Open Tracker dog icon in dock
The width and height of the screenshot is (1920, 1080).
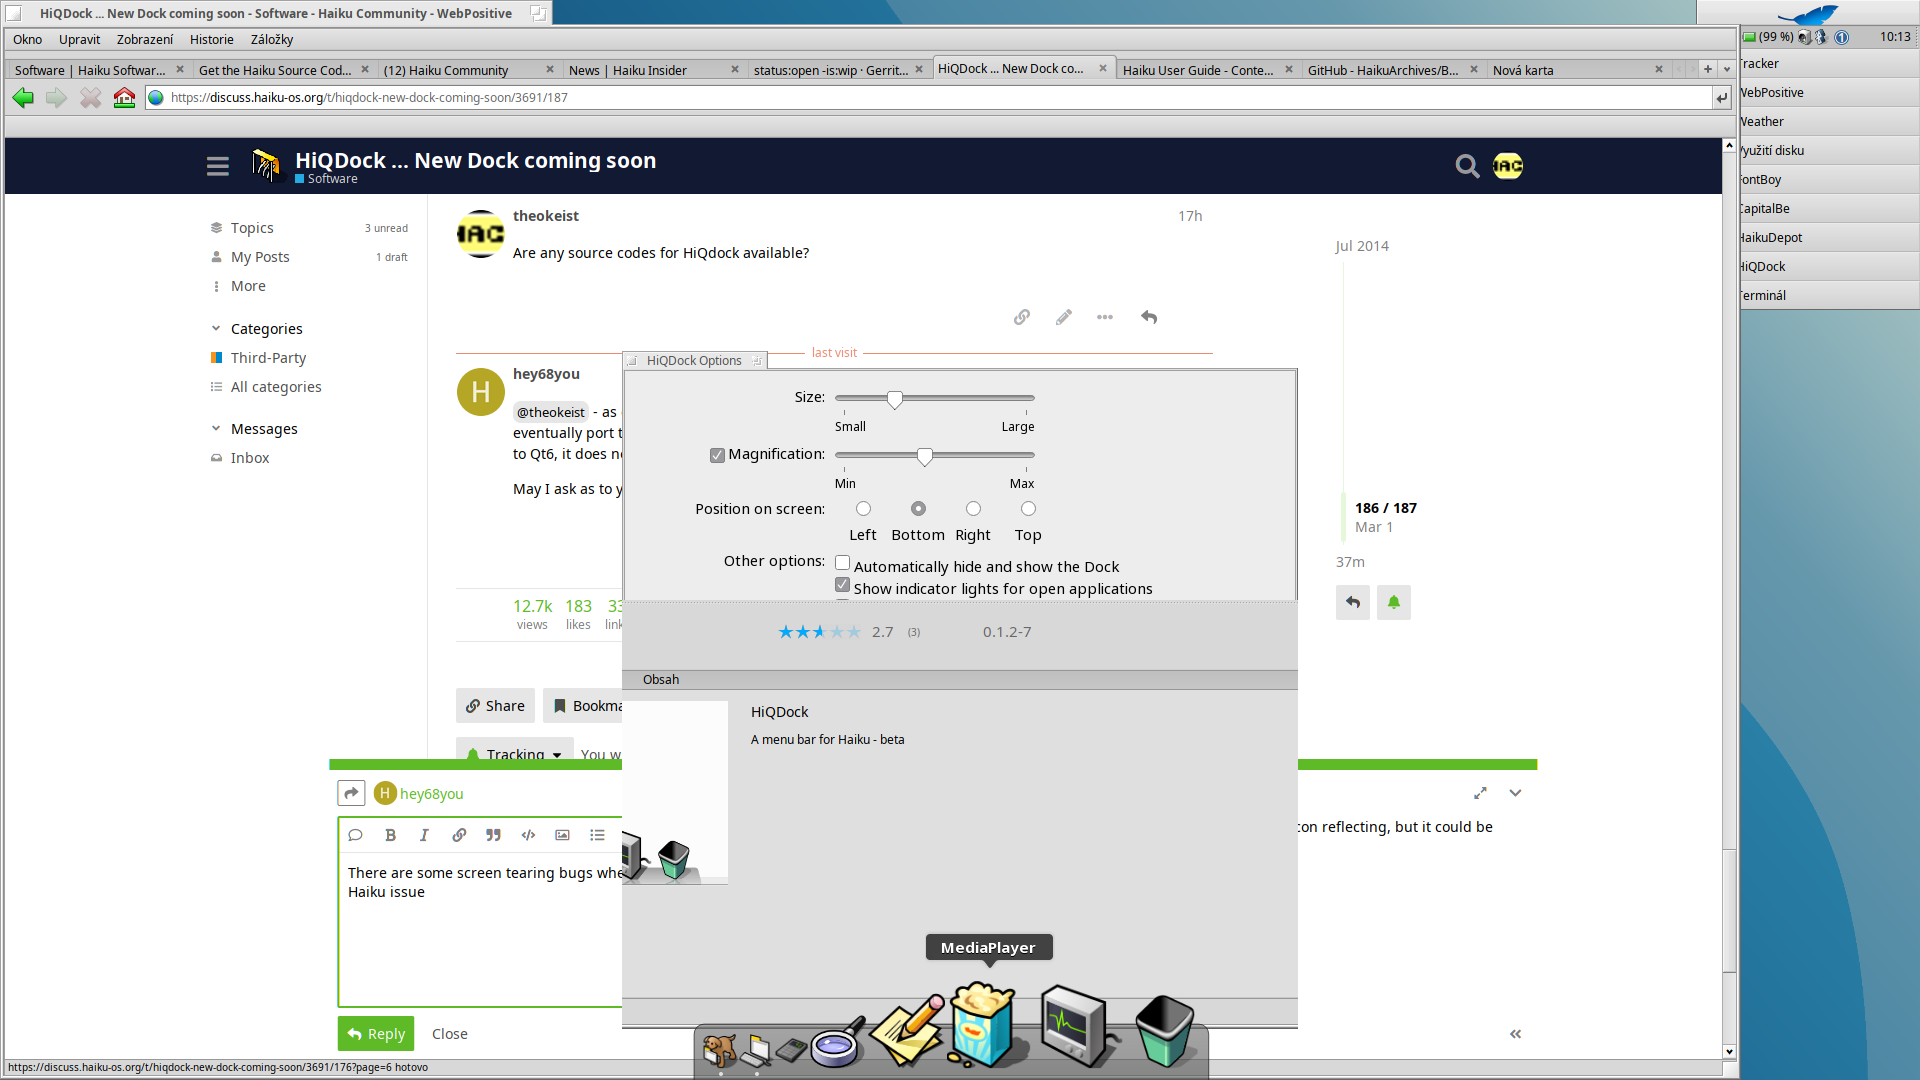720,1050
